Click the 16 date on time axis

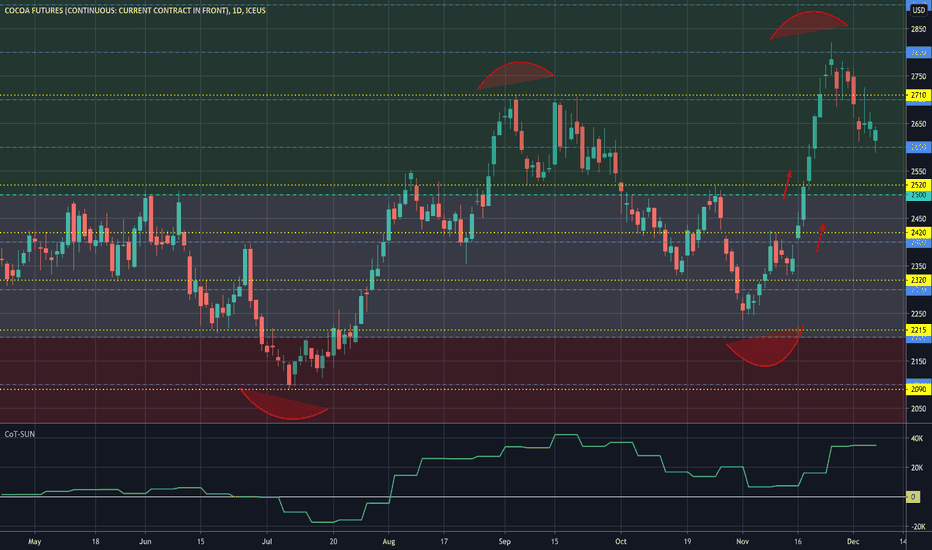tap(798, 542)
